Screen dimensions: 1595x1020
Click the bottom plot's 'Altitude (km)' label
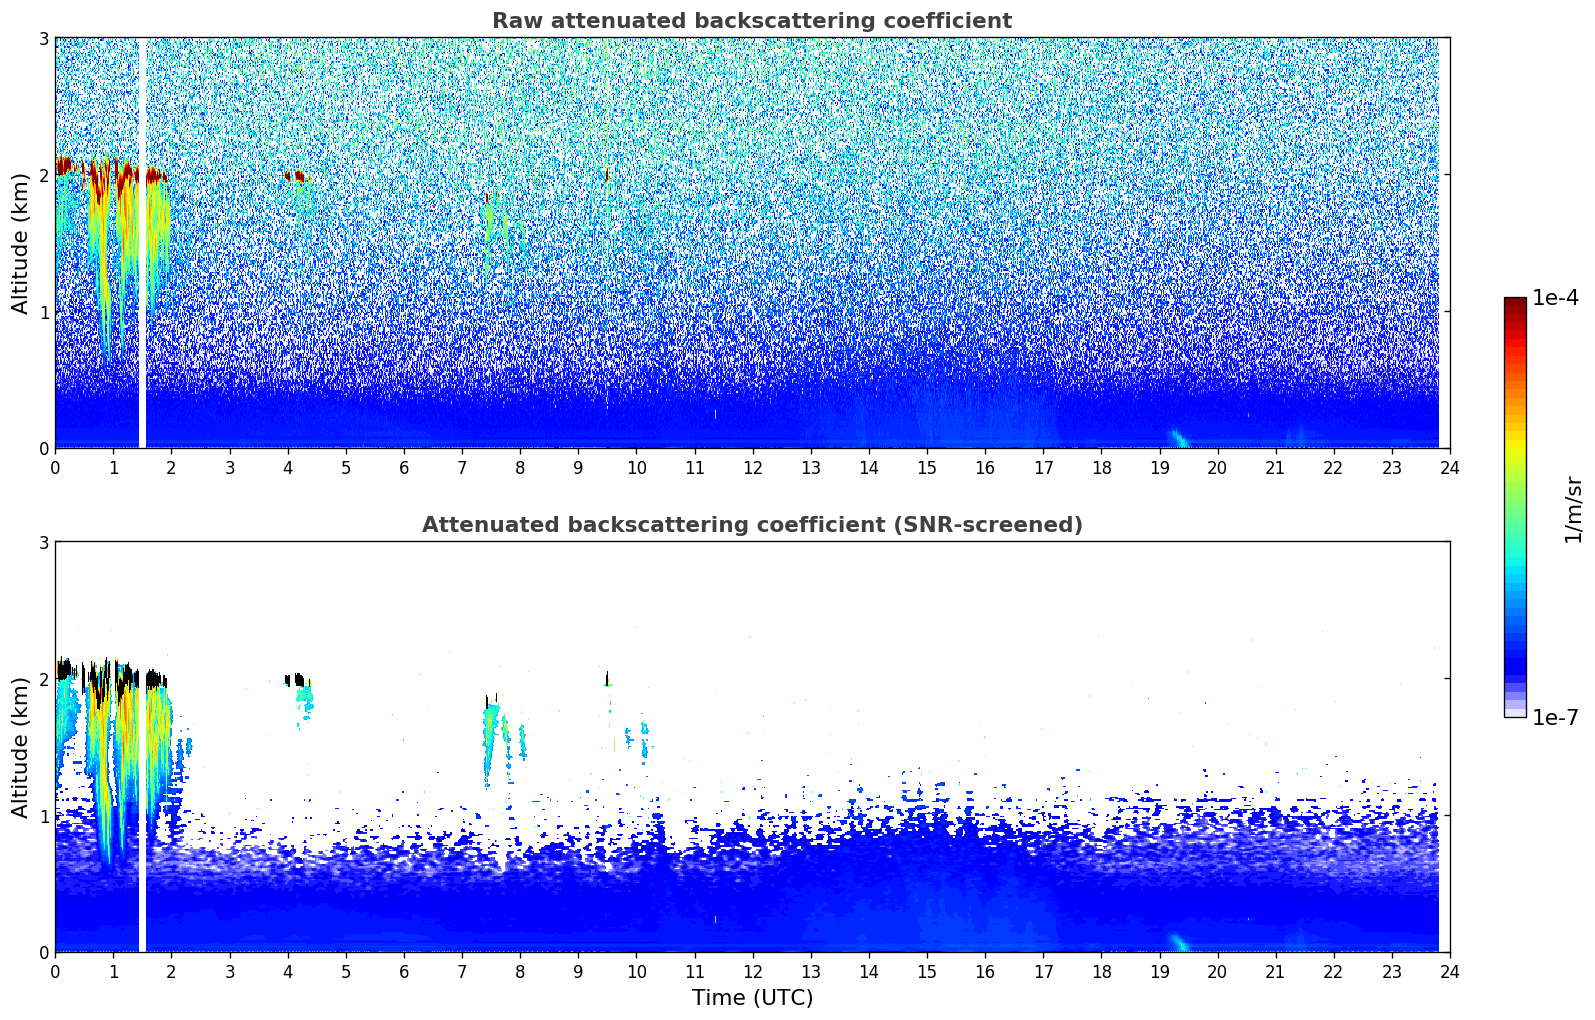(20, 747)
